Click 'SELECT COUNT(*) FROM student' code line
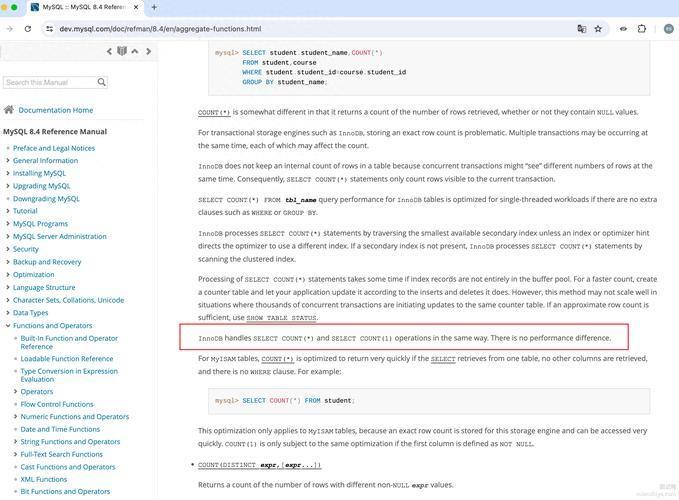The width and height of the screenshot is (679, 500). pos(298,401)
